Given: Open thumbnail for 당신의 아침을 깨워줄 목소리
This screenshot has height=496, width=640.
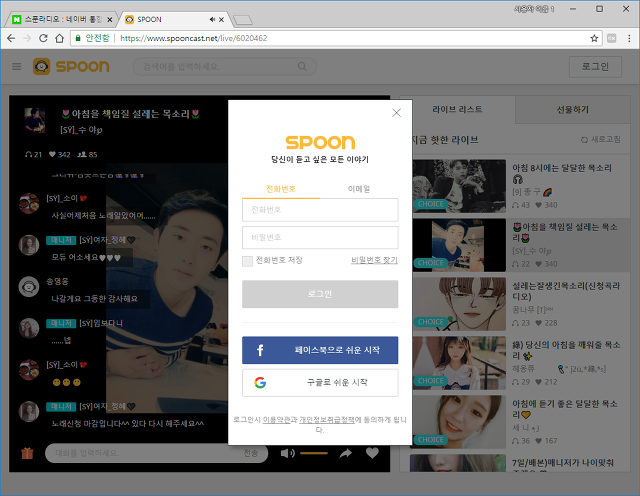Looking at the screenshot, I should coord(459,363).
